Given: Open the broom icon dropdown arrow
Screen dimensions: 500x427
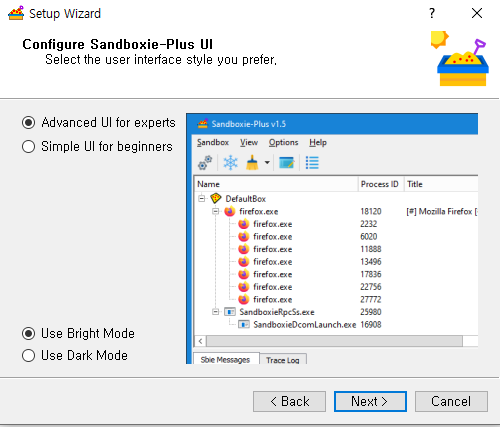Looking at the screenshot, I should coord(267,163).
